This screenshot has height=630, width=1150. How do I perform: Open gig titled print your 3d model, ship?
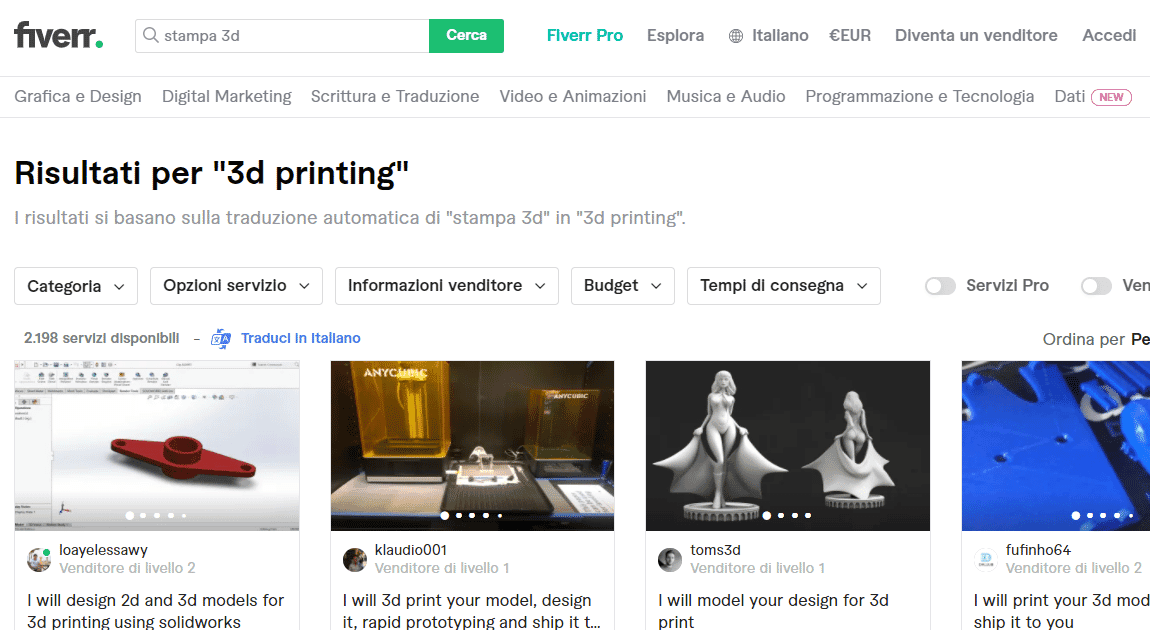[x=1061, y=611]
